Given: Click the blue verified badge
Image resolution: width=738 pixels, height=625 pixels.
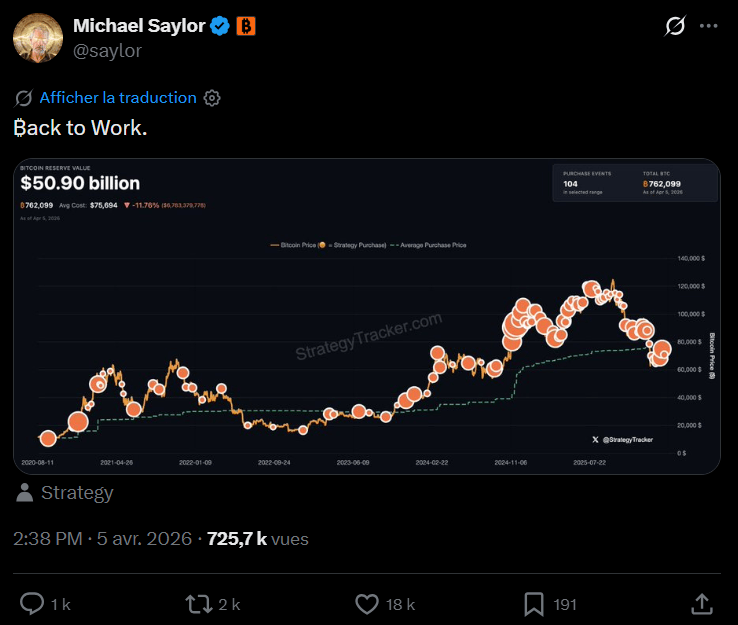Looking at the screenshot, I should click(x=220, y=26).
